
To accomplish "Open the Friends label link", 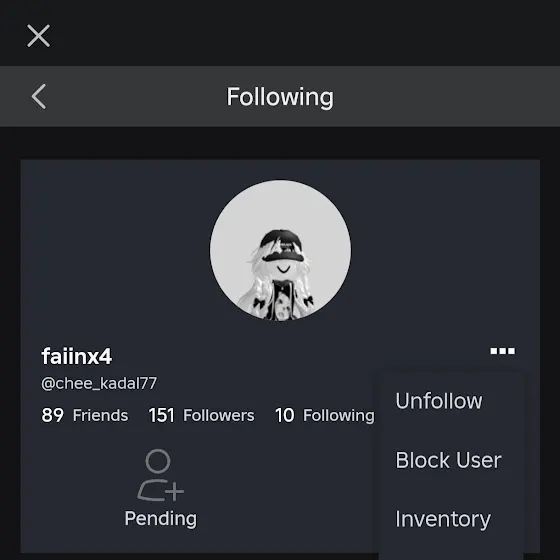I will tap(100, 415).
